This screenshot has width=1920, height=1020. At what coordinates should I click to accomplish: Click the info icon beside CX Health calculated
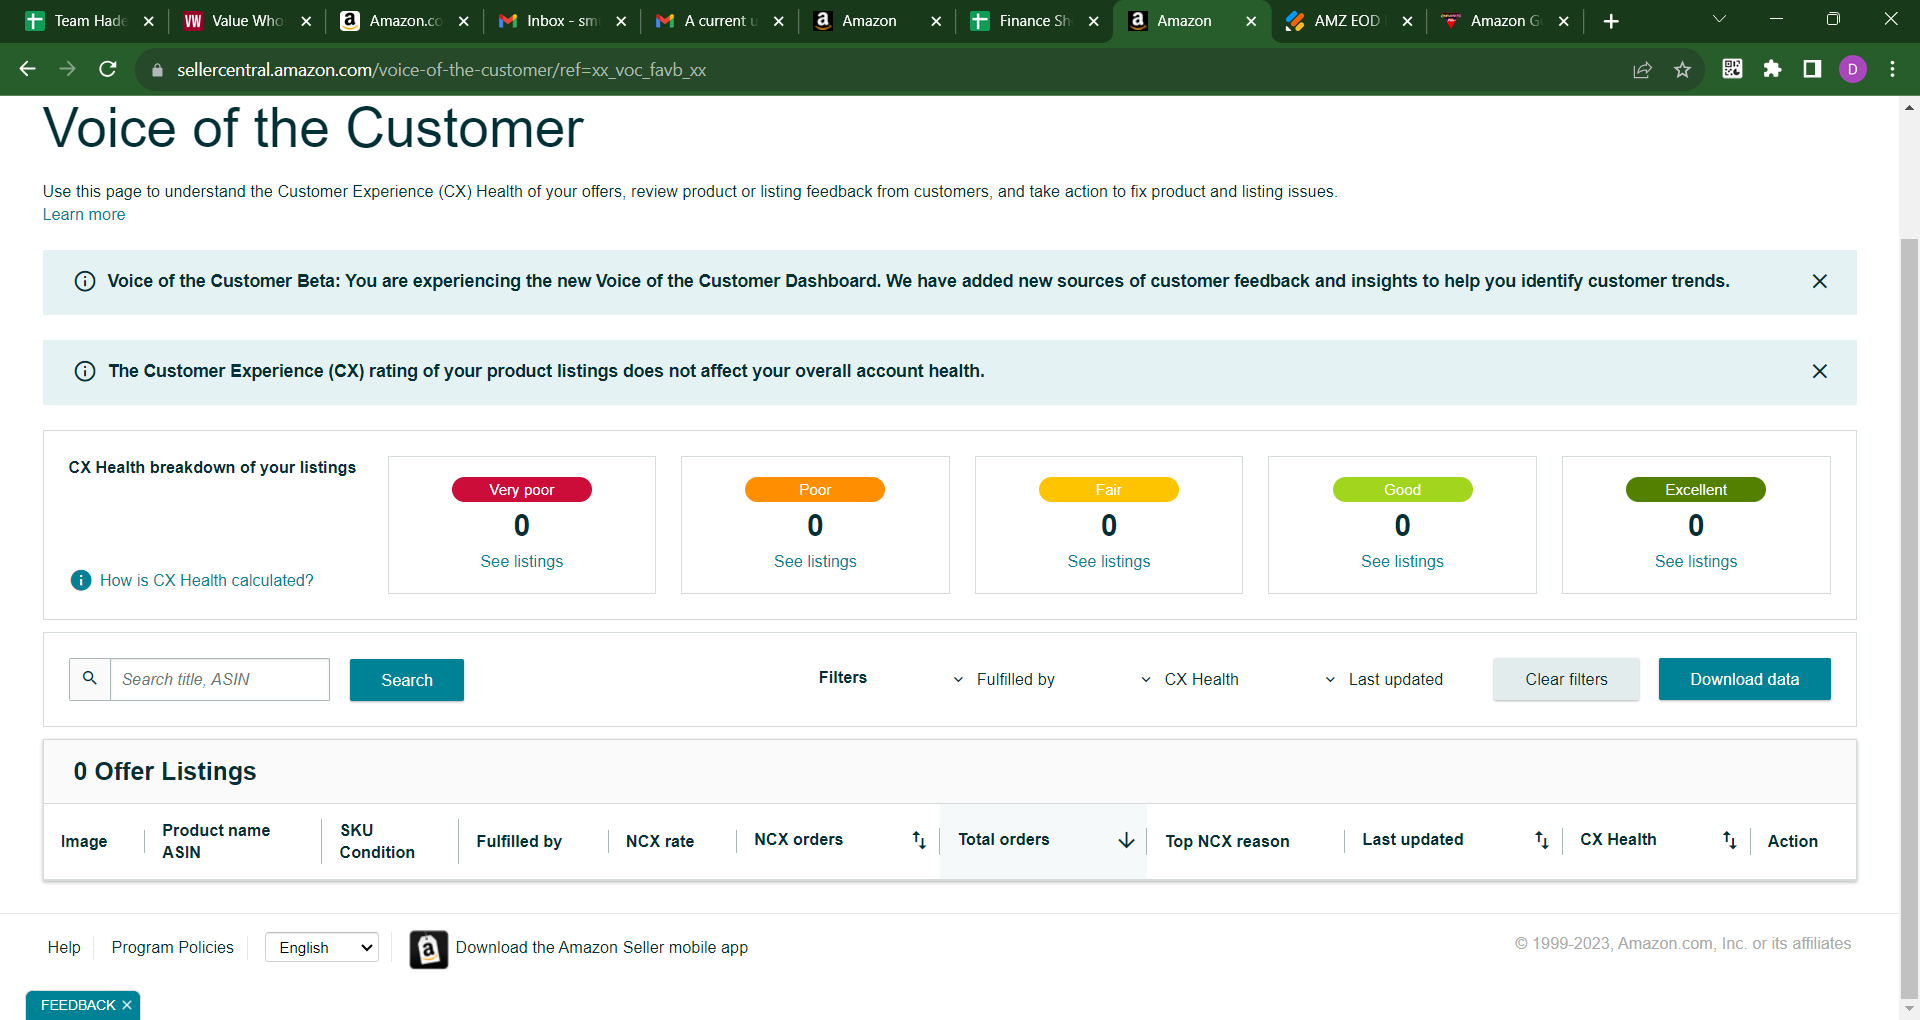(81, 581)
